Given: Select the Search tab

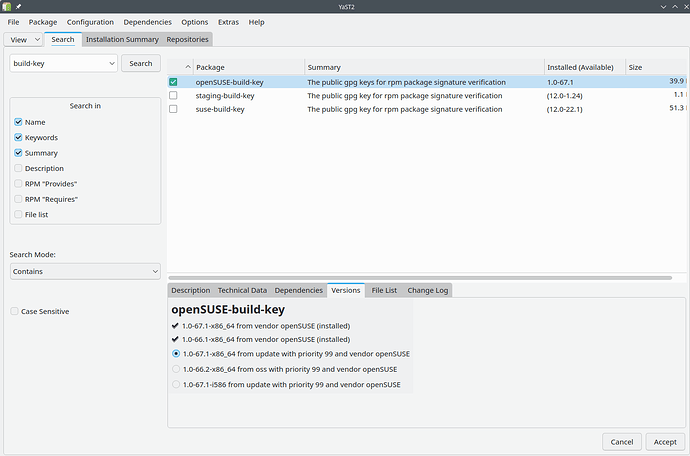Looking at the screenshot, I should tap(63, 39).
